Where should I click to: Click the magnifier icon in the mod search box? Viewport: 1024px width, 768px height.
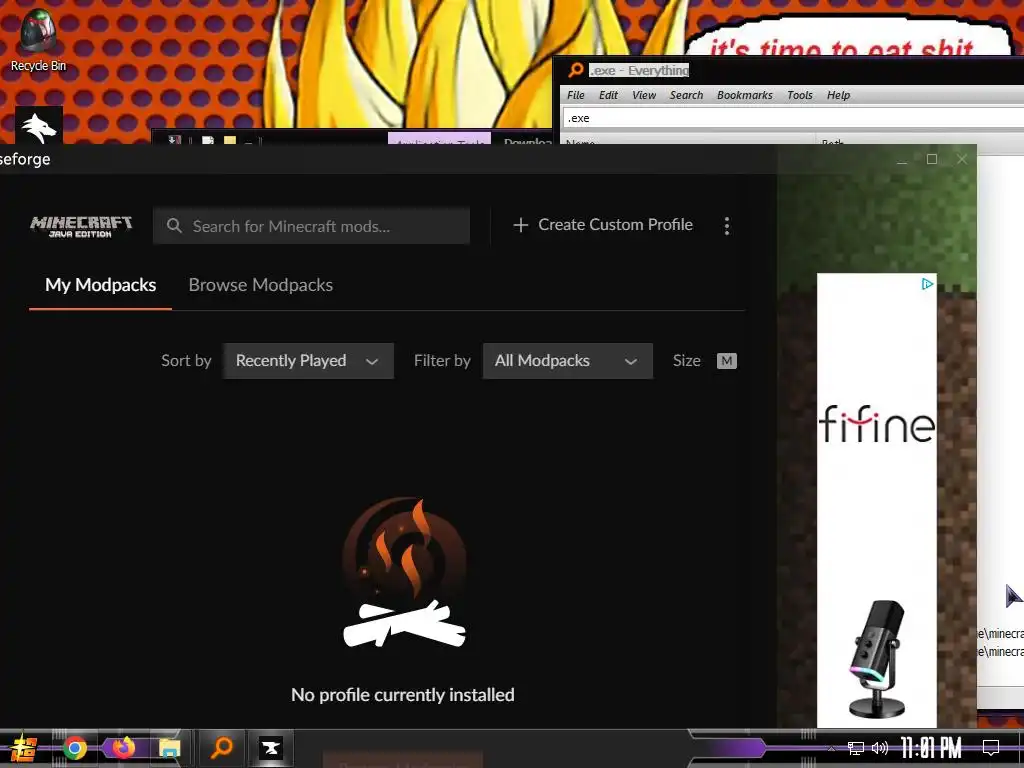174,226
